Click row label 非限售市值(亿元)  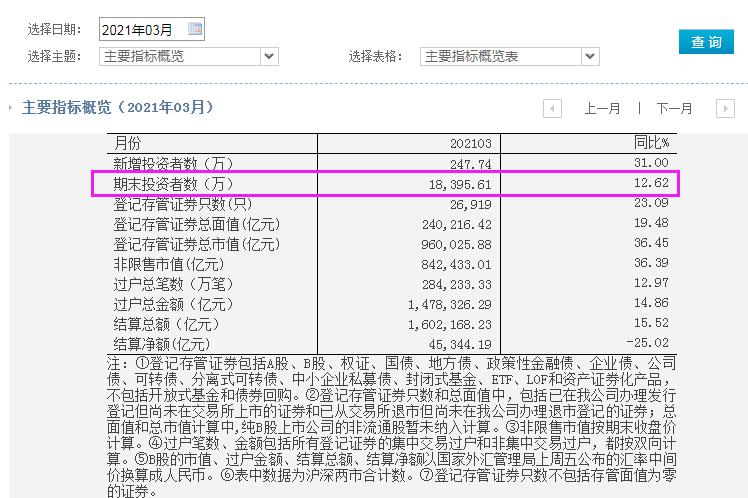coord(168,264)
